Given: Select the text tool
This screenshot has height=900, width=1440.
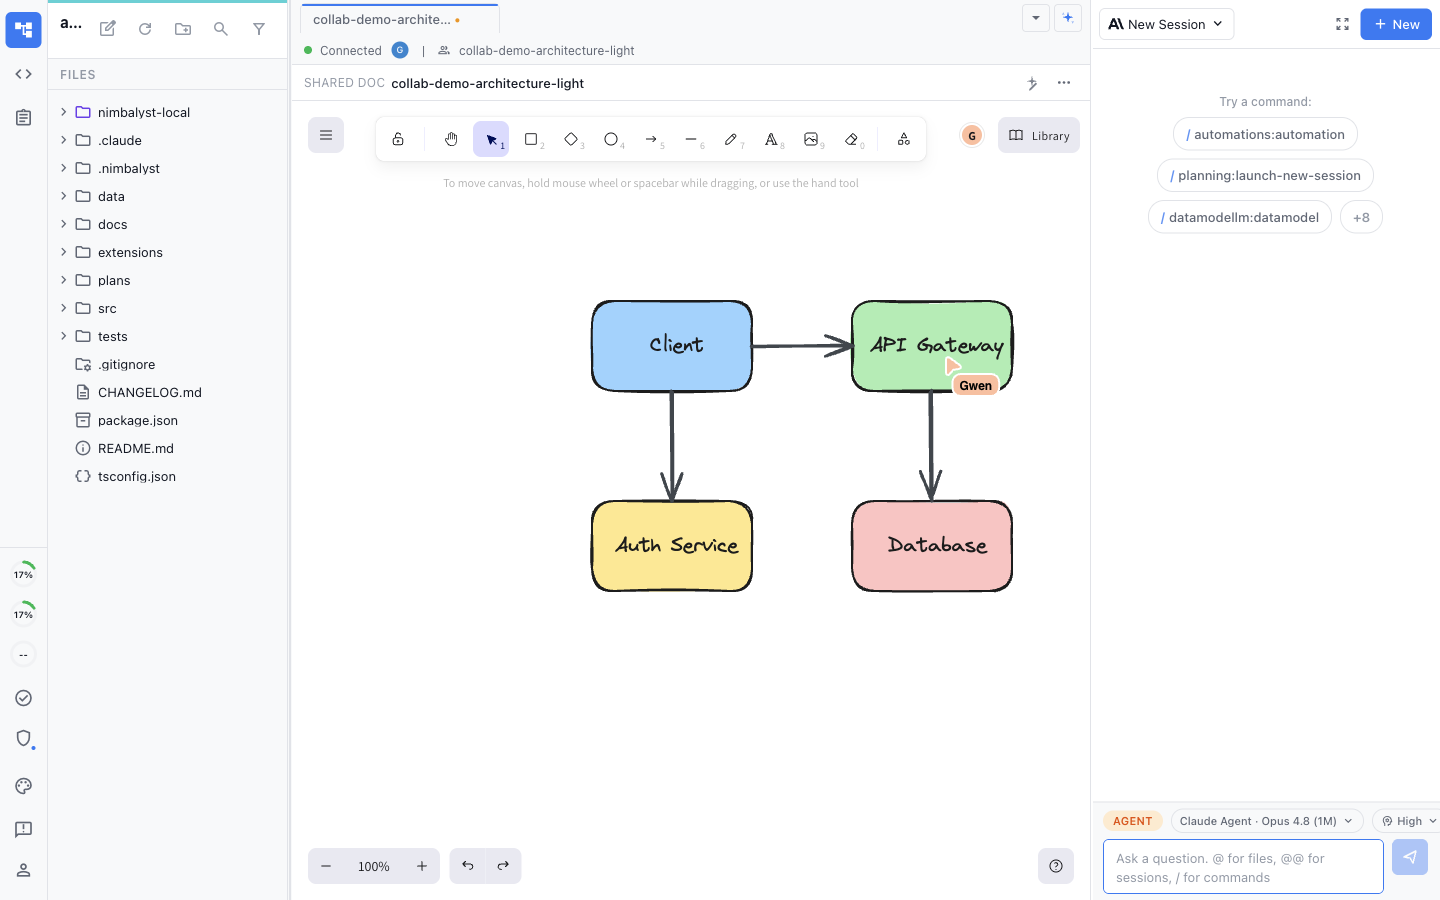Looking at the screenshot, I should click(x=771, y=140).
